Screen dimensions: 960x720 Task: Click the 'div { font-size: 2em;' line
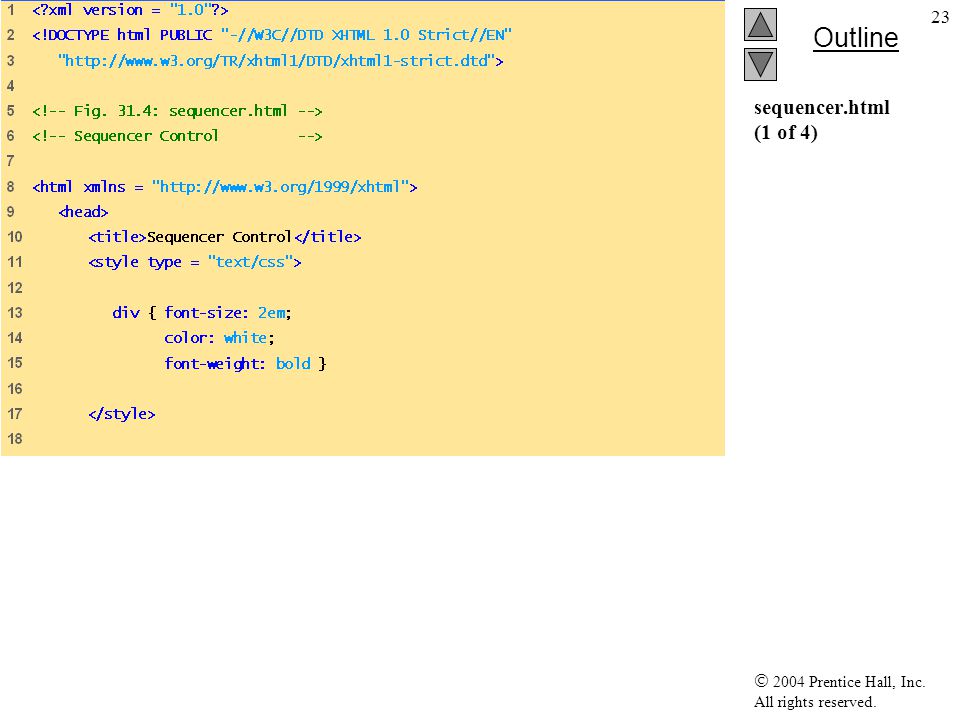click(202, 313)
